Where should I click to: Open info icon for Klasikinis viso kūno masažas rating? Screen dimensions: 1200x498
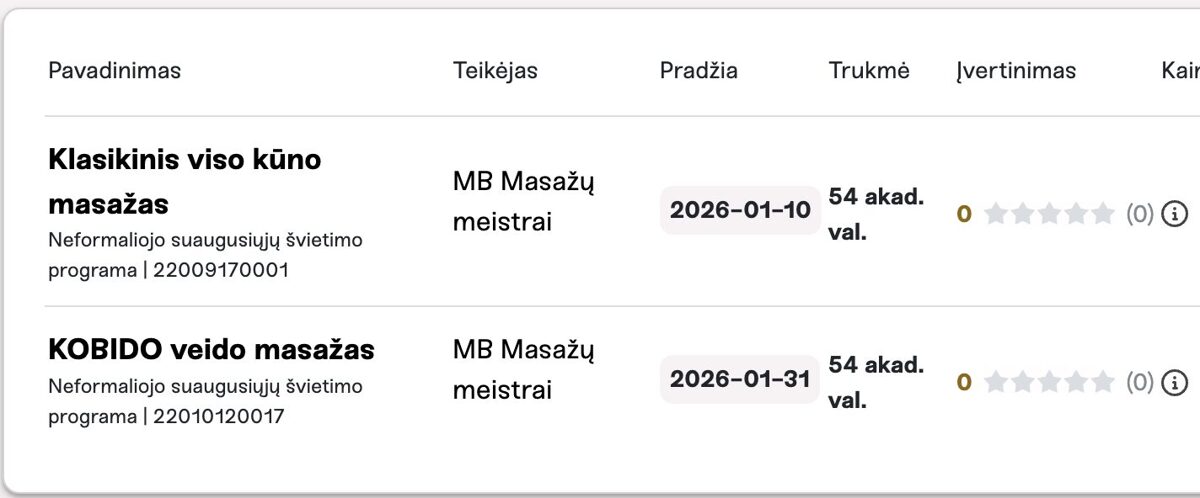1175,213
